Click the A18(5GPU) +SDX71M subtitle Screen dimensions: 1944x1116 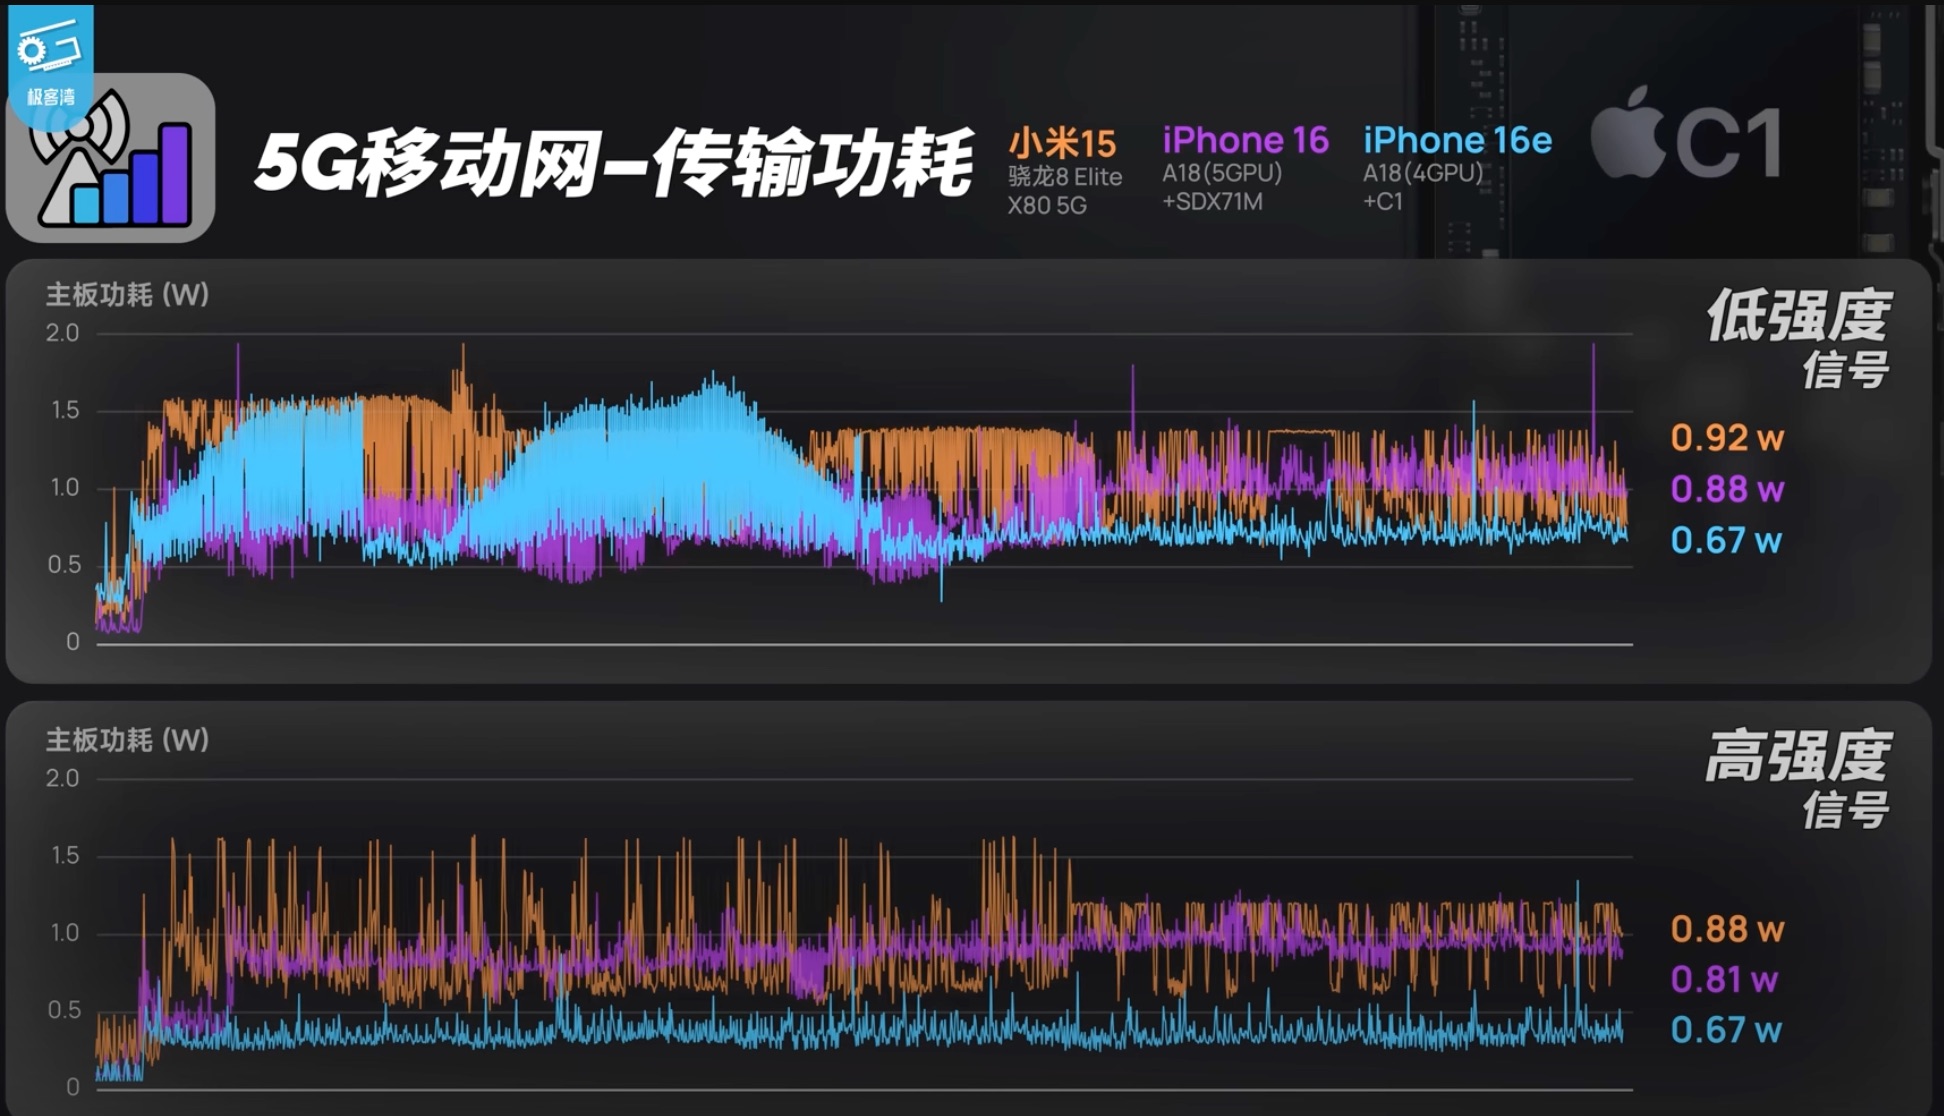pos(1222,187)
